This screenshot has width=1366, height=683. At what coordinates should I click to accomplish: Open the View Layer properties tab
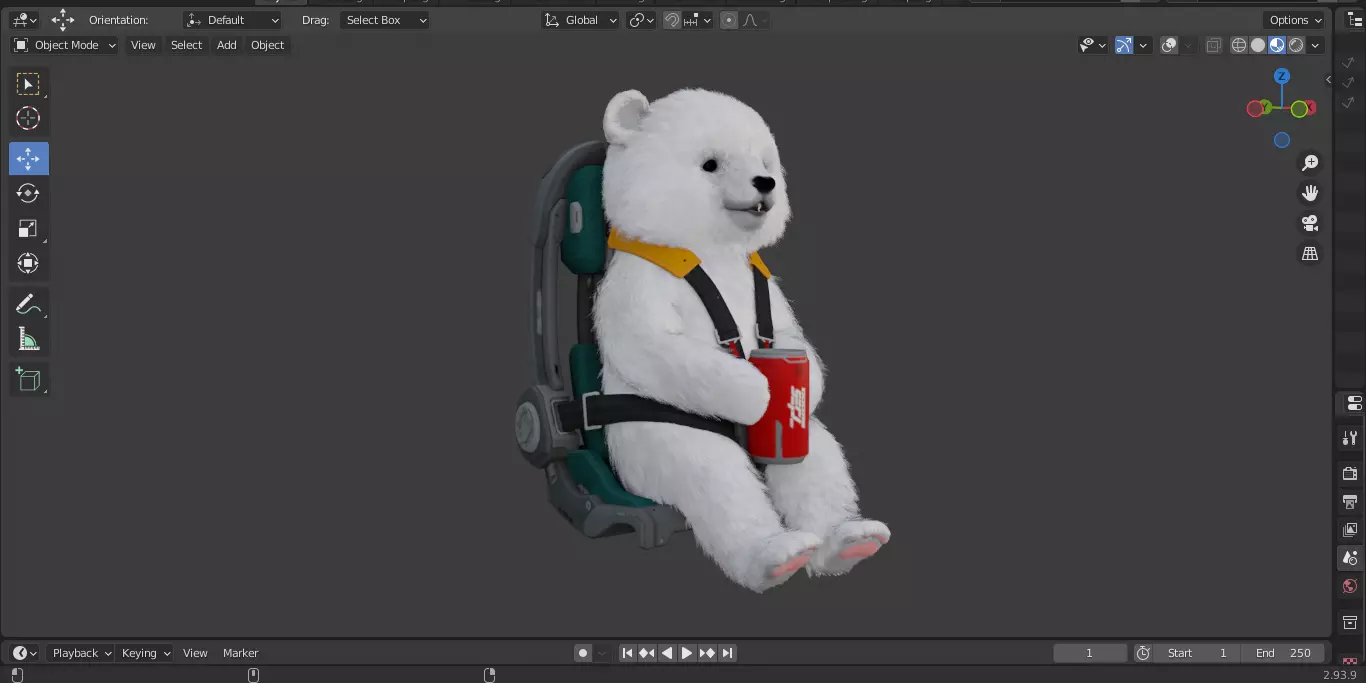(1350, 530)
